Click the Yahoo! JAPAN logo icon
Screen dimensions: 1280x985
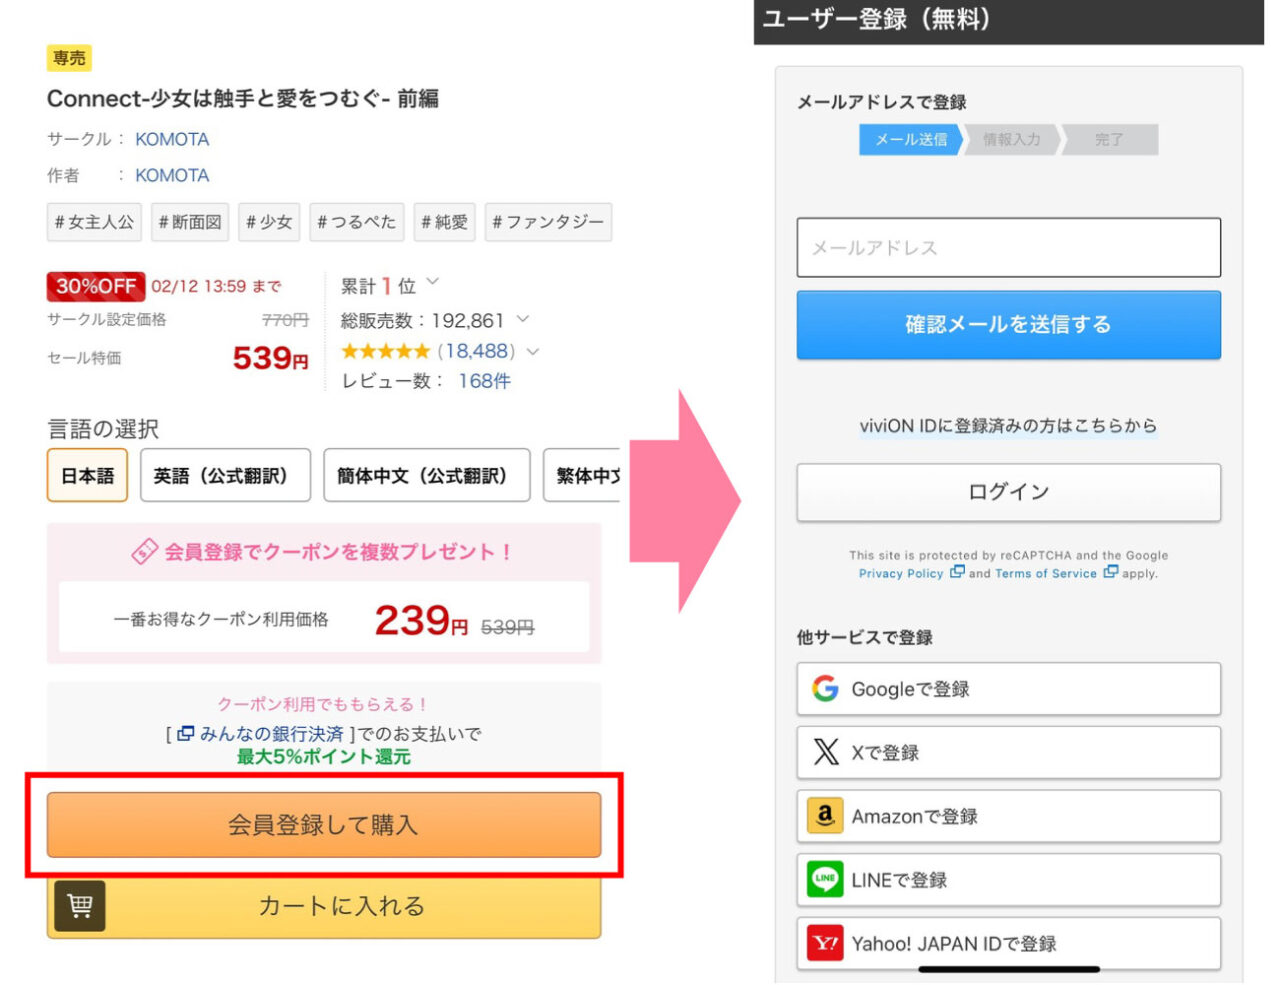pyautogui.click(x=825, y=943)
